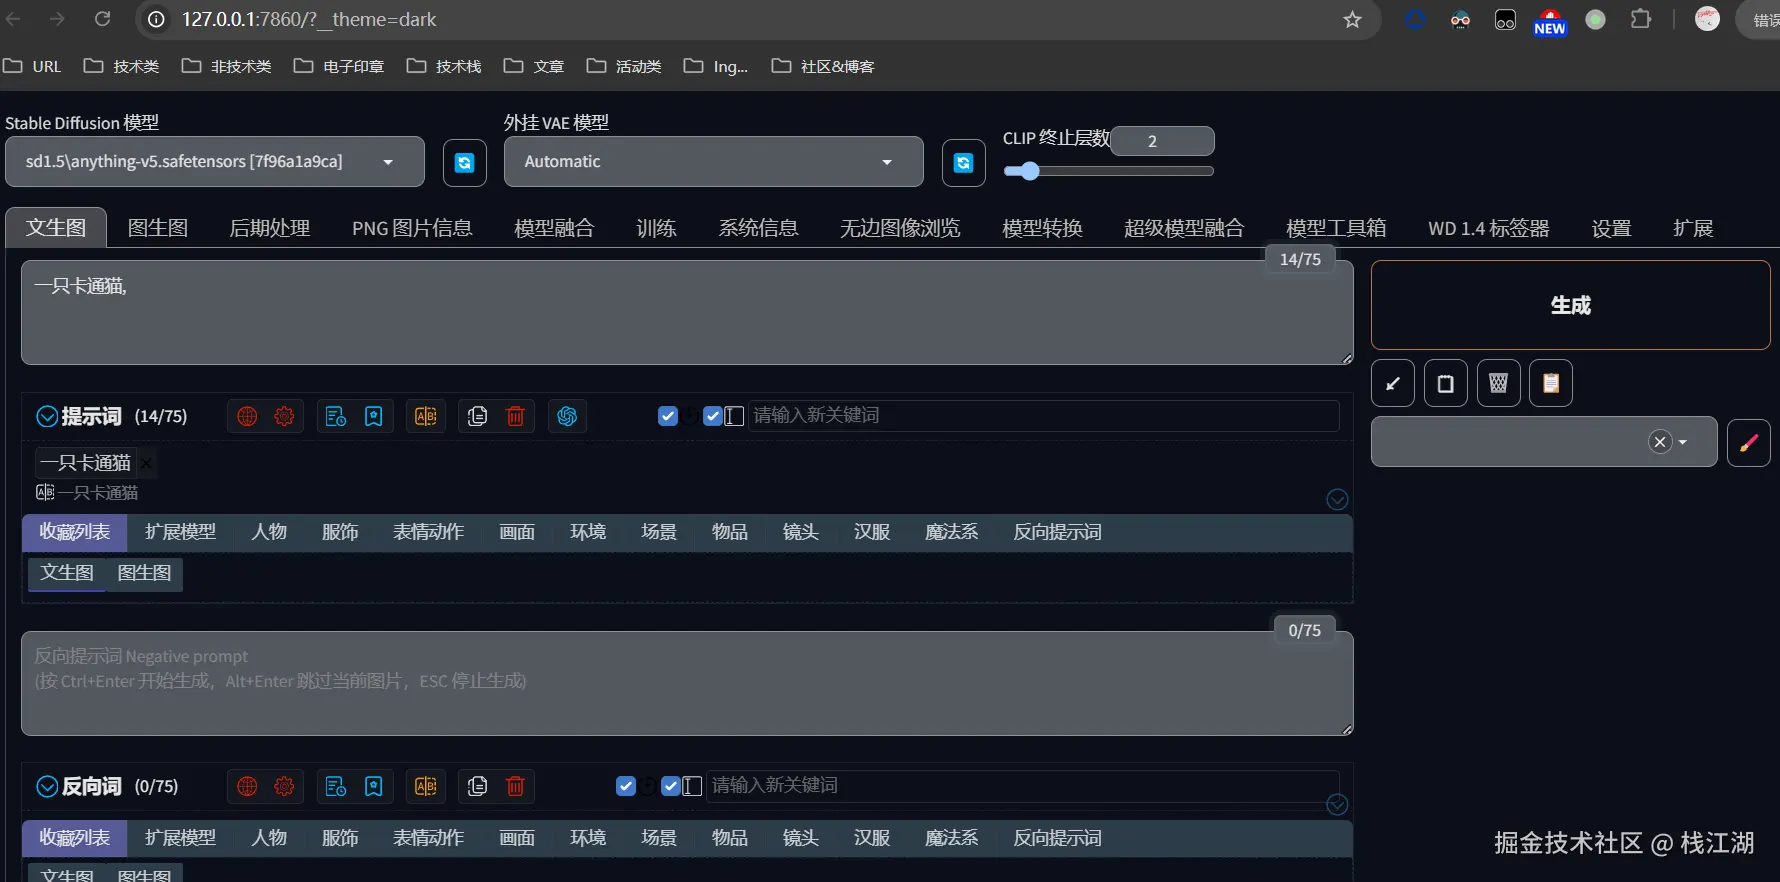Reload the browser page
Image resolution: width=1780 pixels, height=882 pixels.
pos(102,19)
